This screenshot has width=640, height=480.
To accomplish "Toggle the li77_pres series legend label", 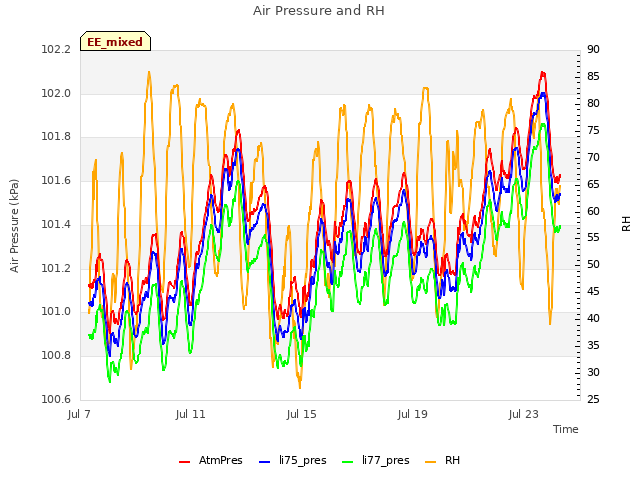I will point(386,460).
